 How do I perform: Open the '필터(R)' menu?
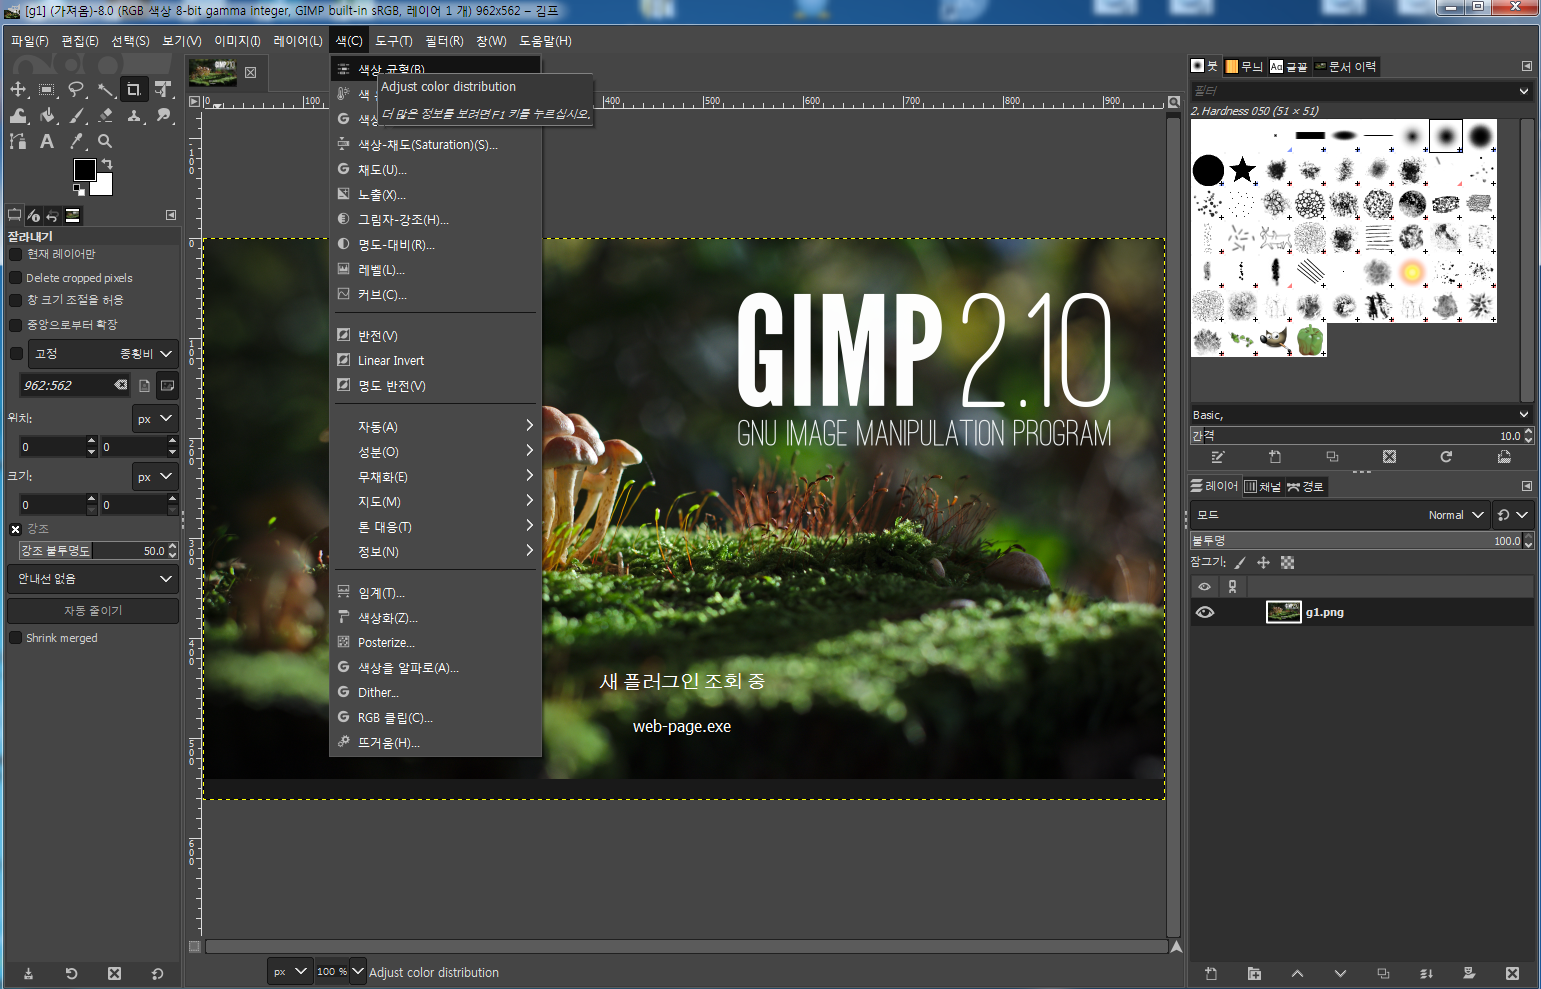tap(444, 41)
